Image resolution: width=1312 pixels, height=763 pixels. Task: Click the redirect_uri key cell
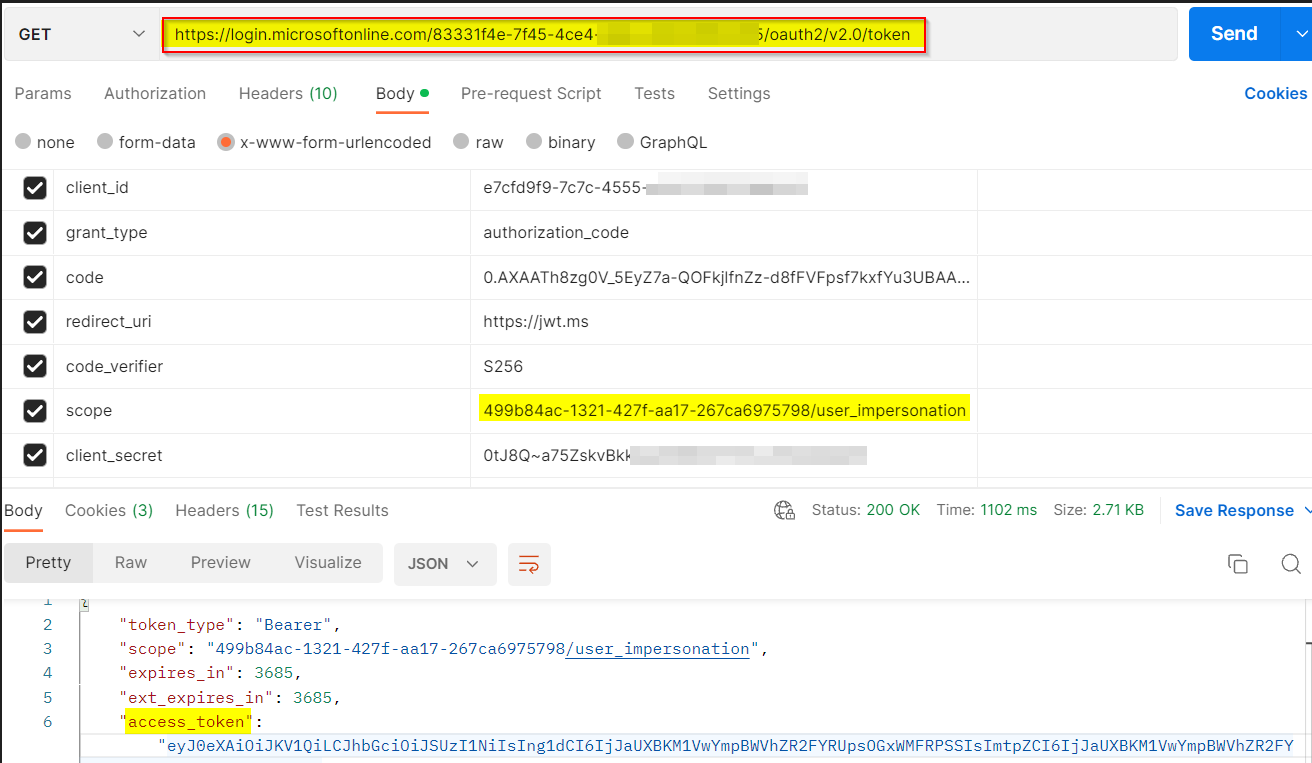262,322
